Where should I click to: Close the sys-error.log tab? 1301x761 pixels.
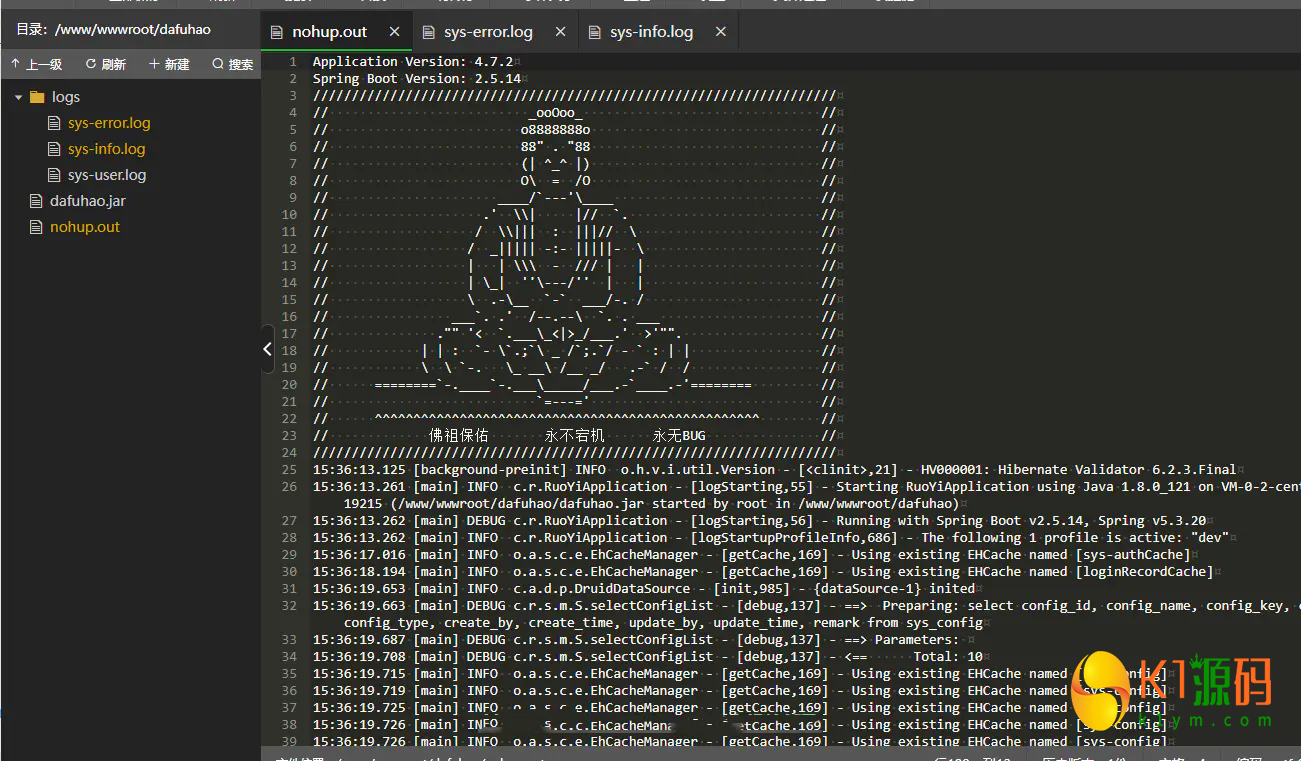tap(561, 32)
